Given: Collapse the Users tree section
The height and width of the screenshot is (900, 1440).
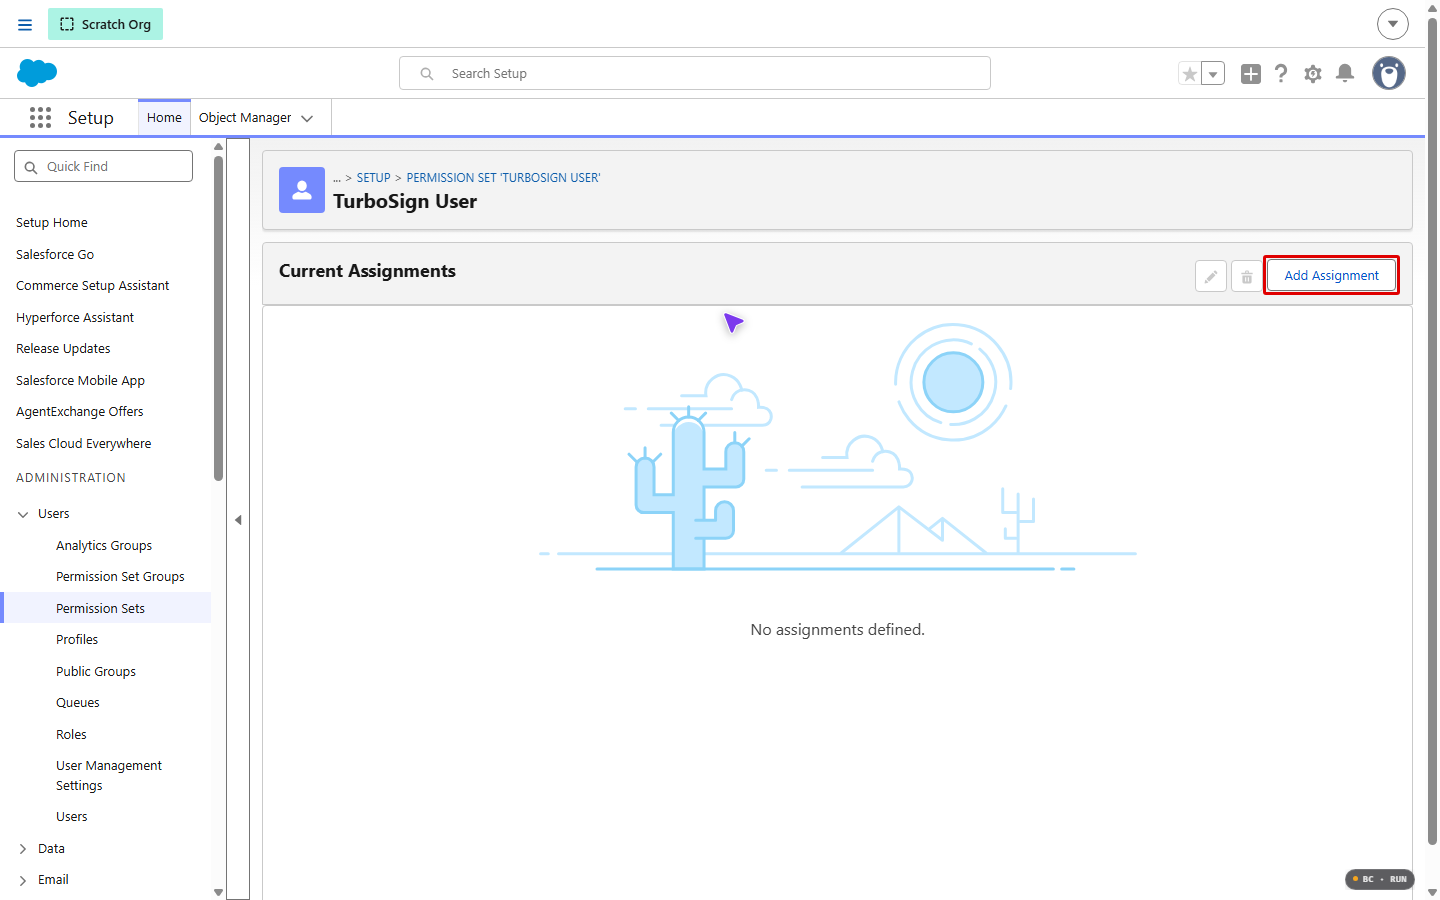Looking at the screenshot, I should pyautogui.click(x=23, y=514).
